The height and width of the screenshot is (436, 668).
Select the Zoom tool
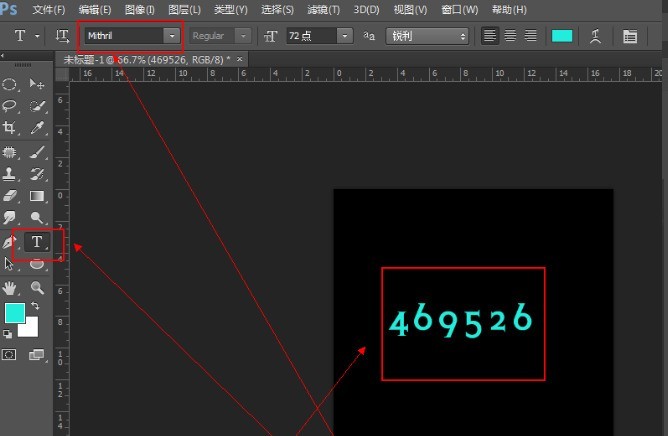pos(37,288)
